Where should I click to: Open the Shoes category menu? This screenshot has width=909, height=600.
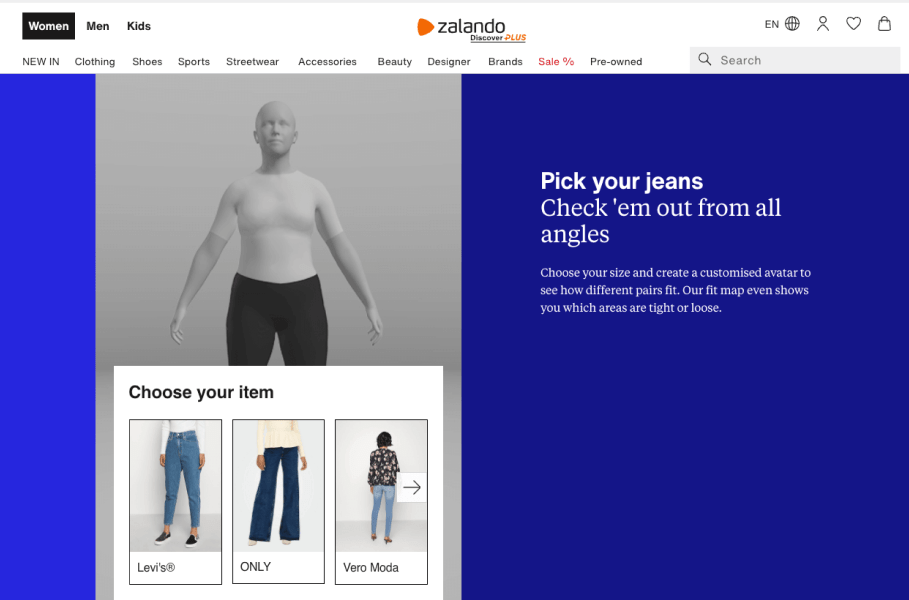pos(147,61)
